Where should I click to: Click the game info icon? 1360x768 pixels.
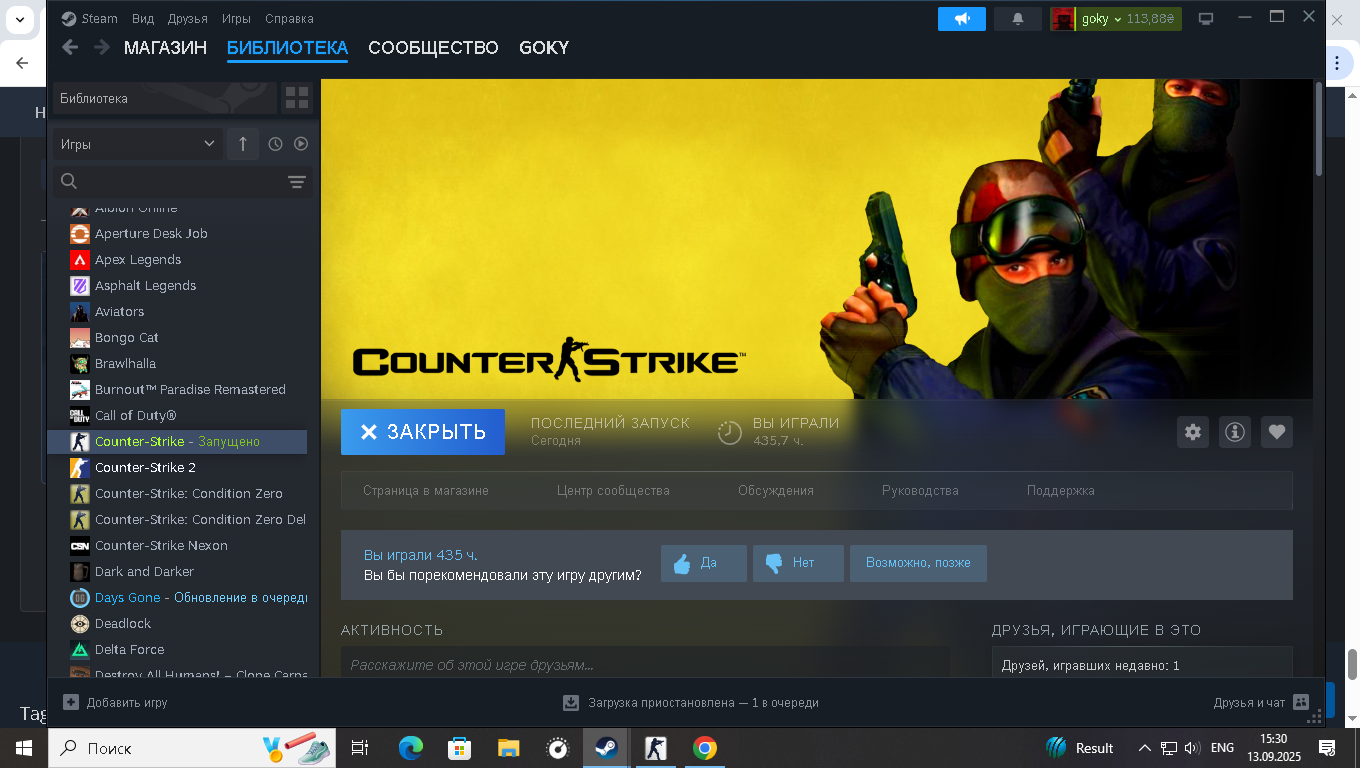(1235, 432)
